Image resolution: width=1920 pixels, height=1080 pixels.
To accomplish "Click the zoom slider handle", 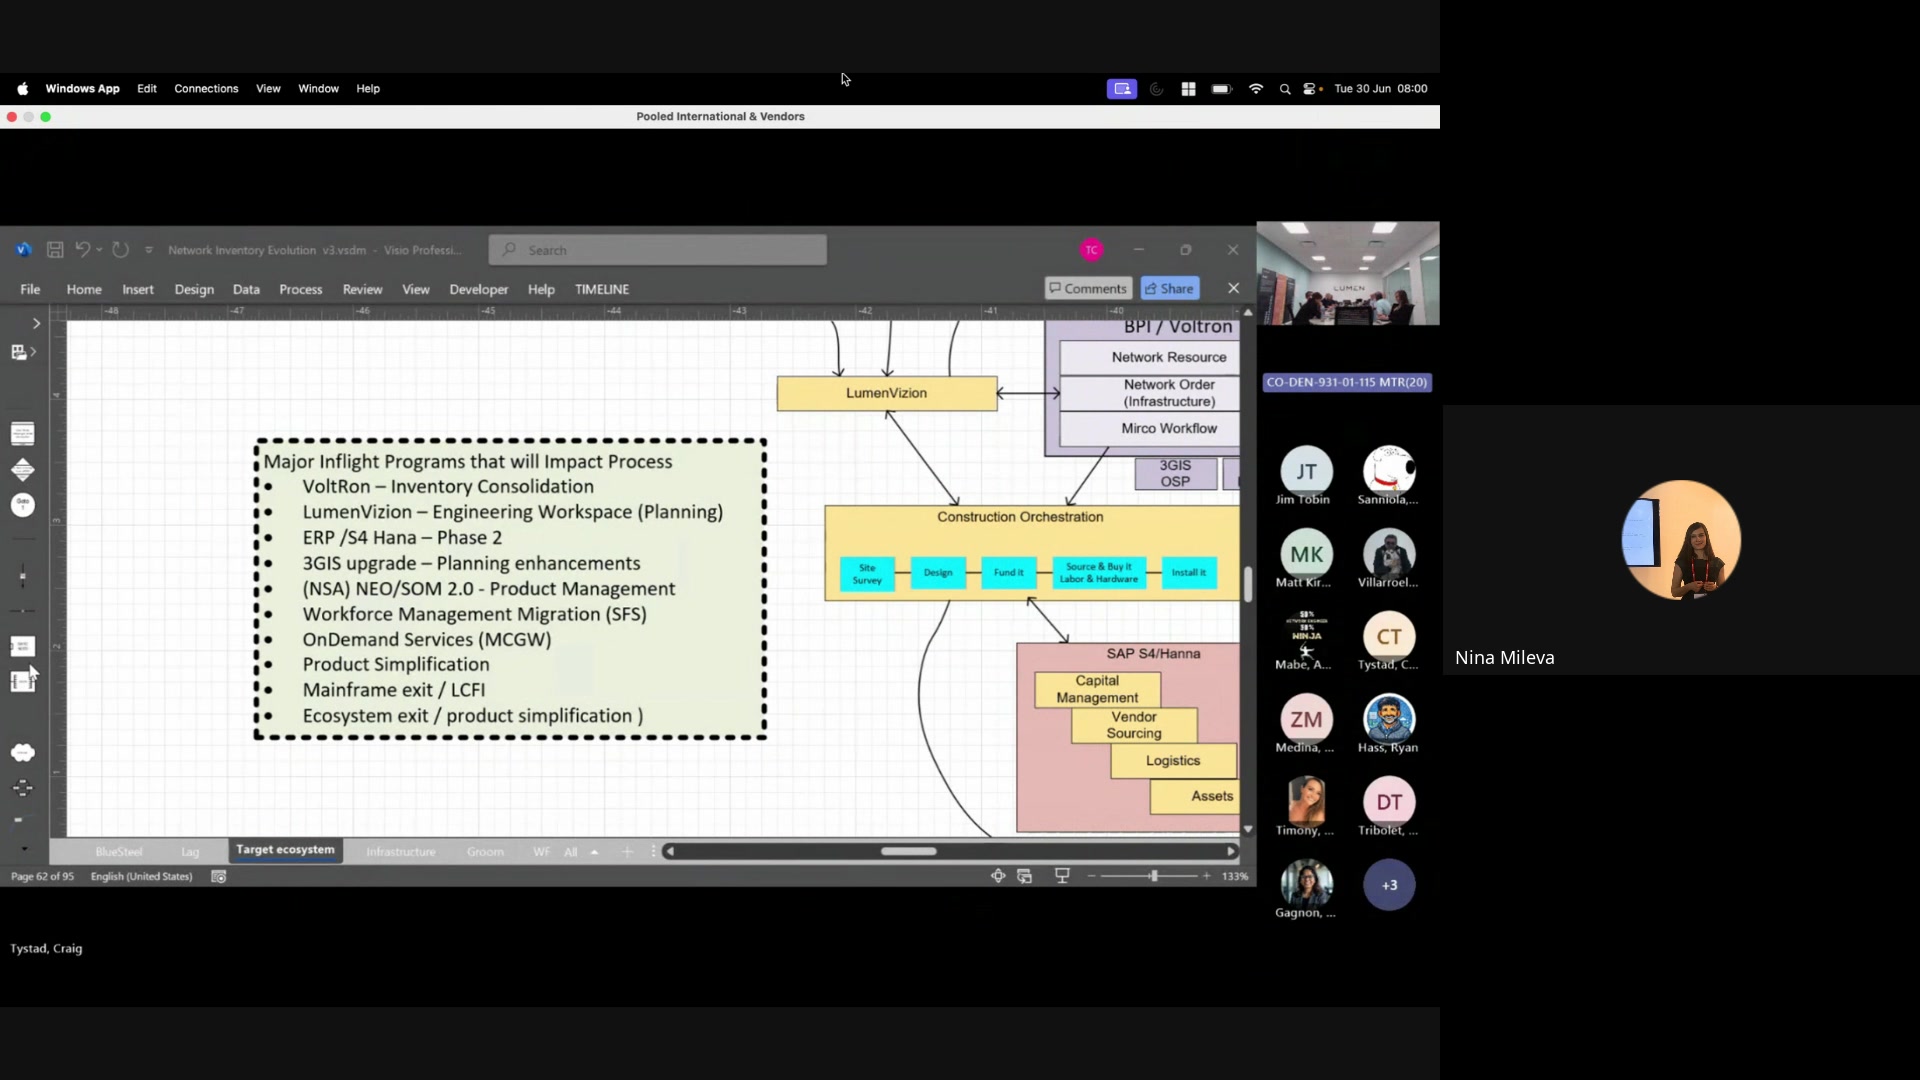I will pyautogui.click(x=1153, y=876).
